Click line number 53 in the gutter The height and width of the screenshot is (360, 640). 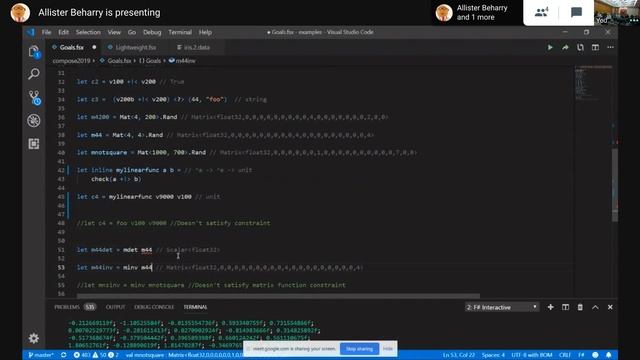(61, 268)
